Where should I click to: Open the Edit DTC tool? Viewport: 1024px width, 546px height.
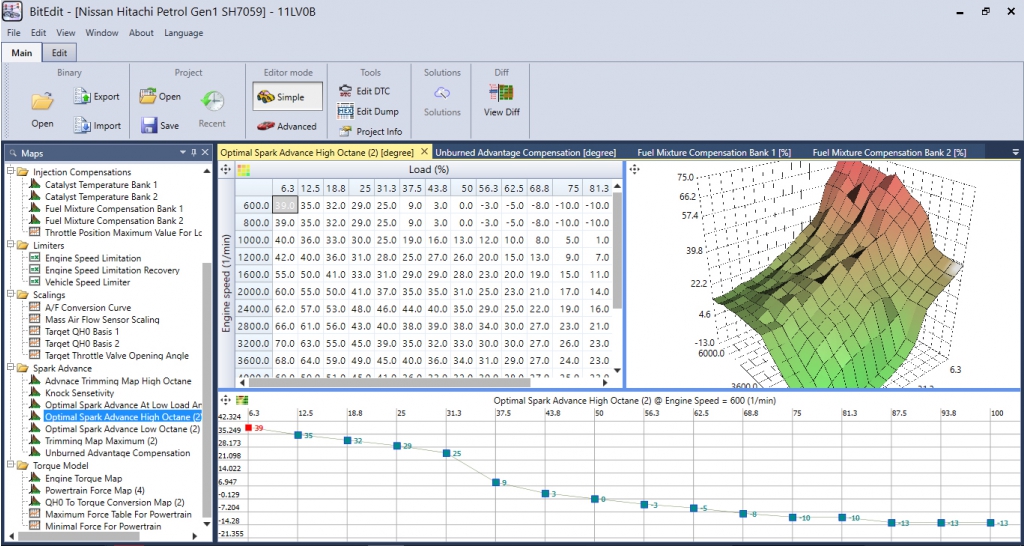(x=364, y=91)
